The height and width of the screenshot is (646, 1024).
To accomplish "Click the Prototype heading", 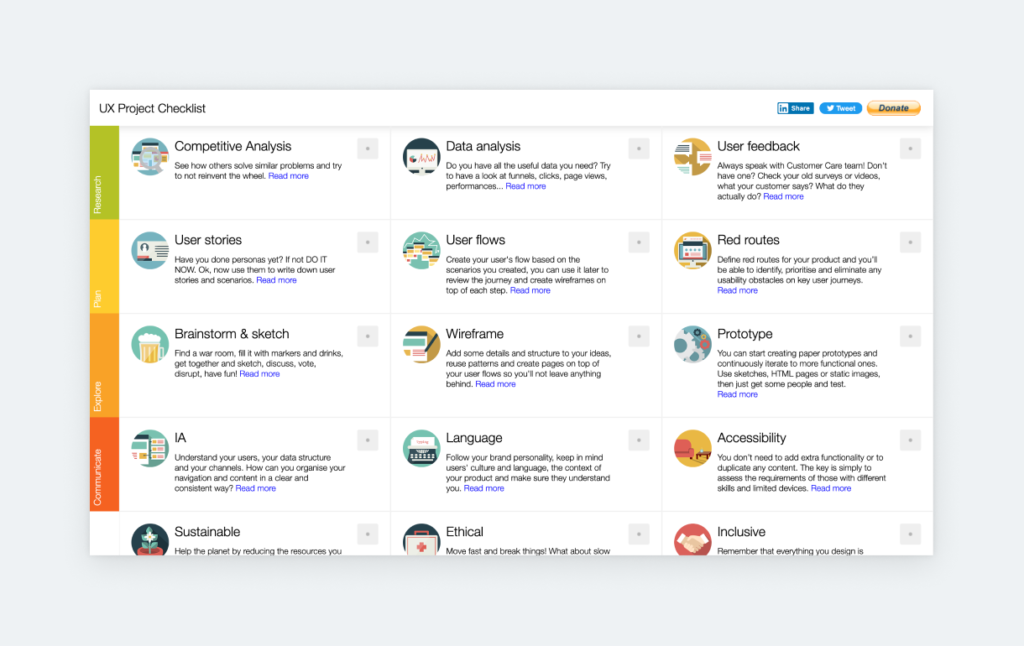I will tap(744, 334).
